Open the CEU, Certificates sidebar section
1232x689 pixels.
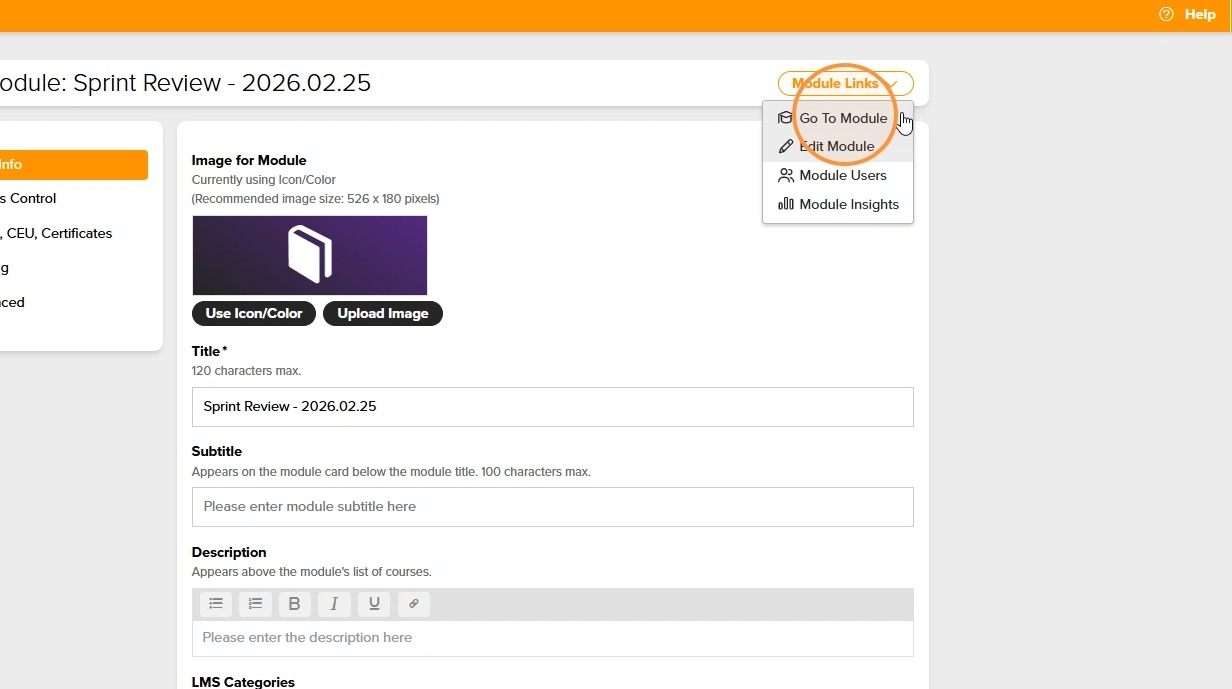point(56,234)
